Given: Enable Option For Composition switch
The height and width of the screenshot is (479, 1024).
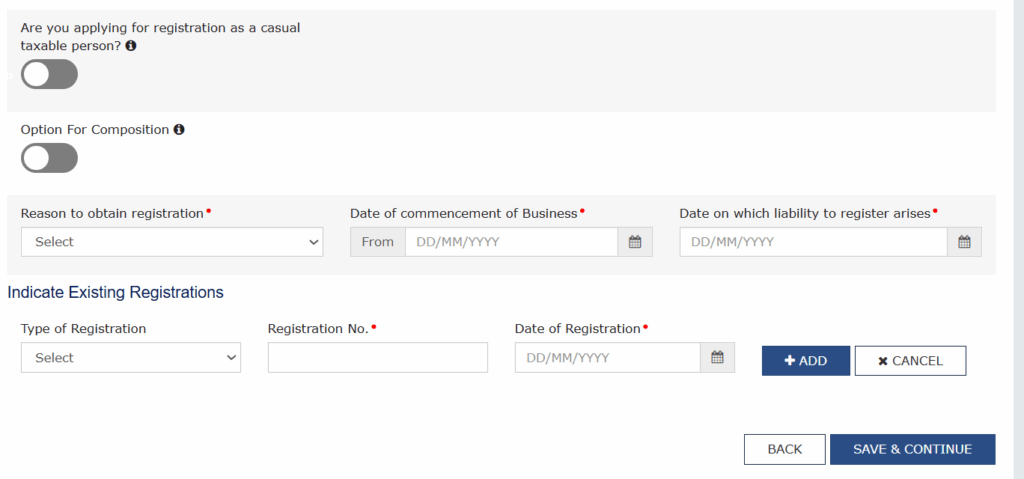Looking at the screenshot, I should coord(49,158).
